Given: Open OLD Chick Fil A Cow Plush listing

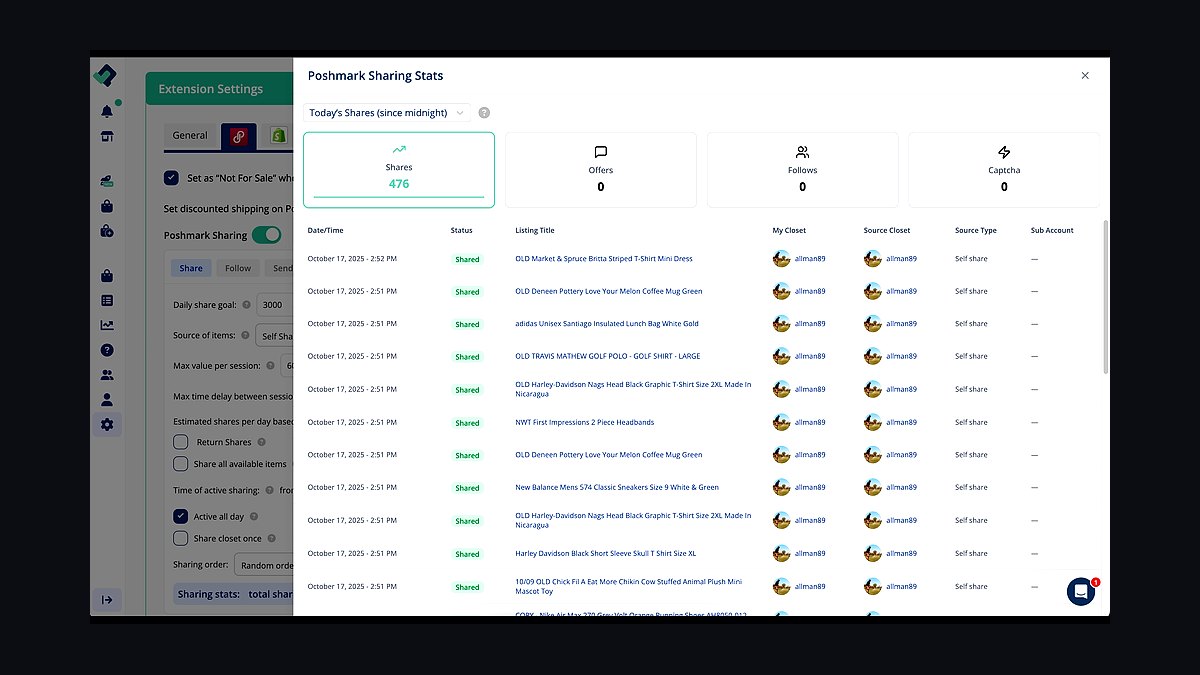Looking at the screenshot, I should [x=629, y=586].
